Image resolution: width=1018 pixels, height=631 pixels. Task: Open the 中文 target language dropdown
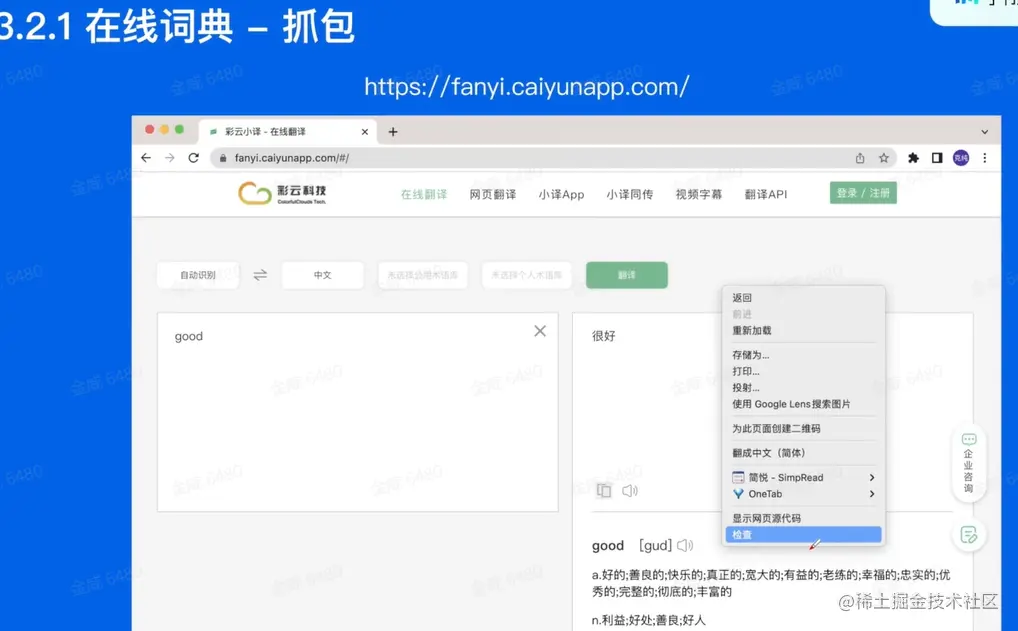(323, 275)
